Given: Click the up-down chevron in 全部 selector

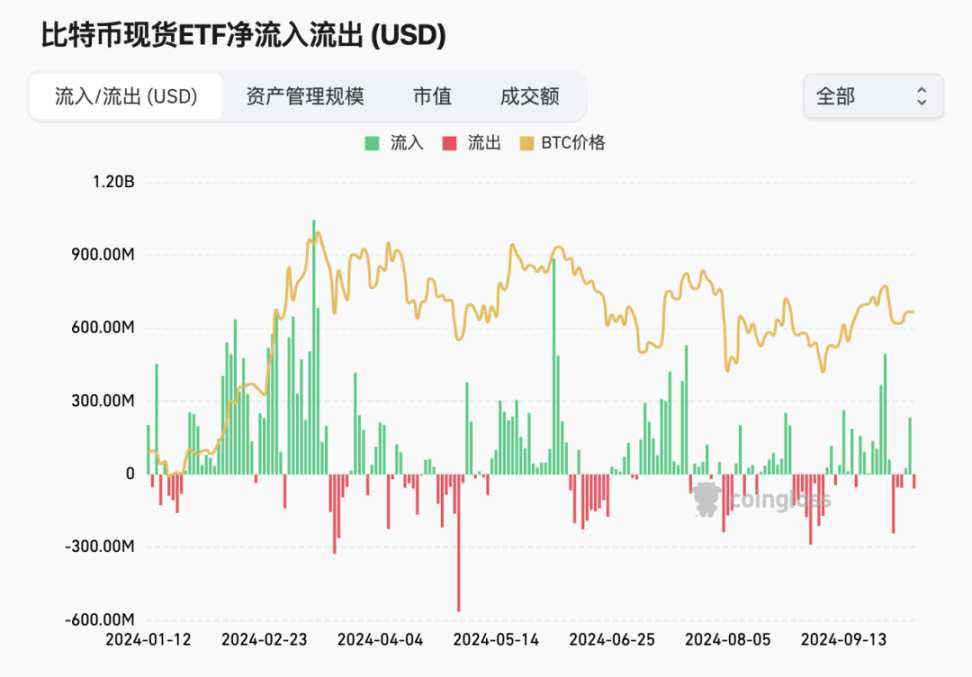Looking at the screenshot, I should pyautogui.click(x=922, y=96).
